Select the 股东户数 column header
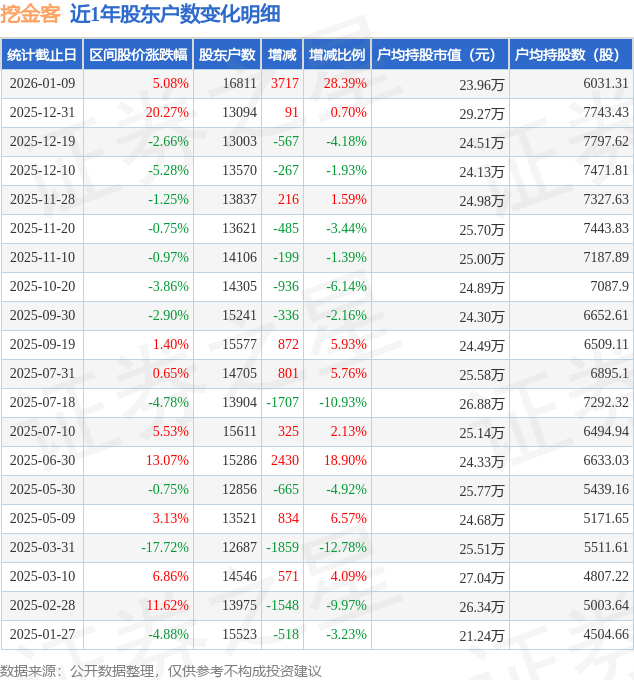The image size is (634, 680). [x=227, y=55]
